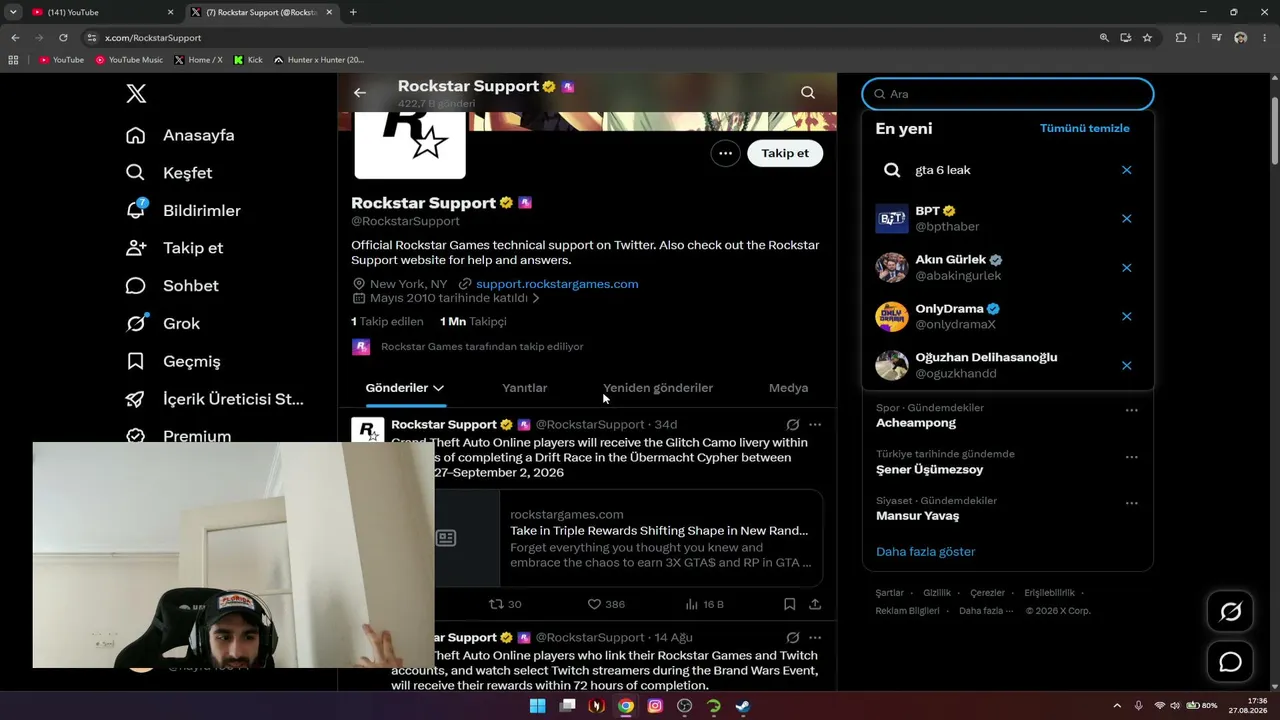Open the Mansur Yavaş trending topic
This screenshot has height=720, width=1280.
(917, 516)
